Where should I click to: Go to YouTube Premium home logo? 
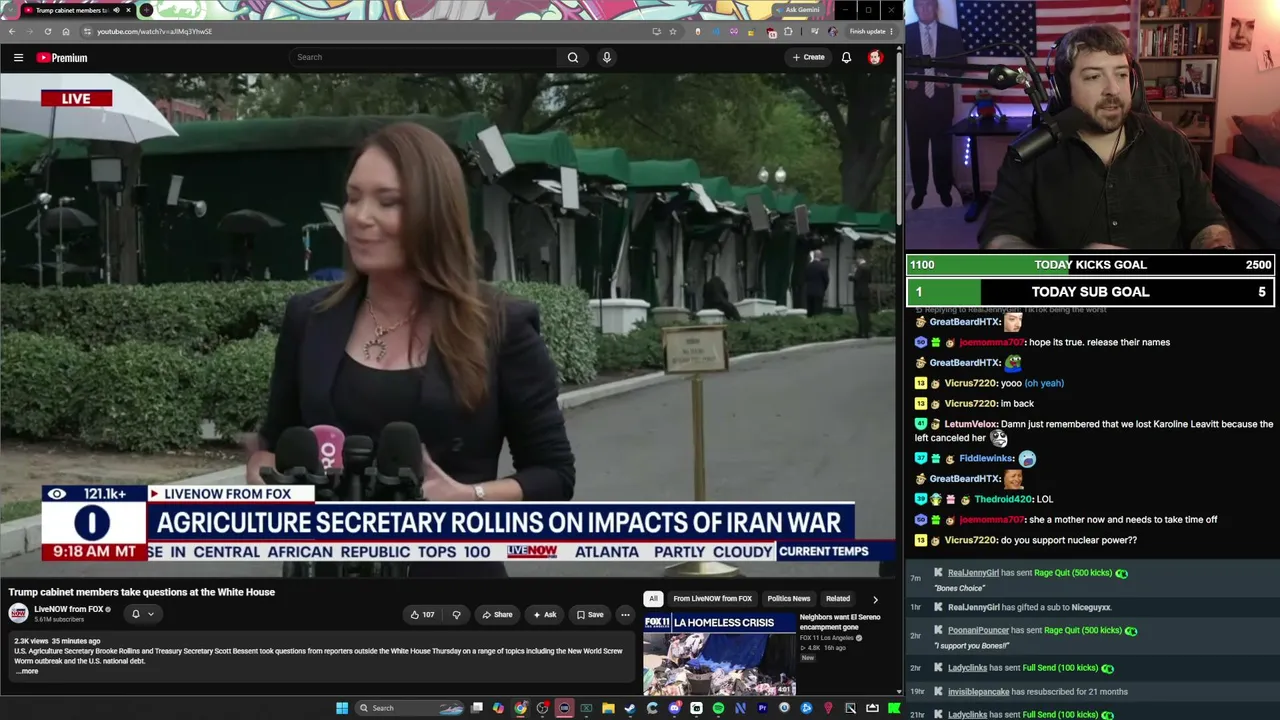(x=62, y=58)
